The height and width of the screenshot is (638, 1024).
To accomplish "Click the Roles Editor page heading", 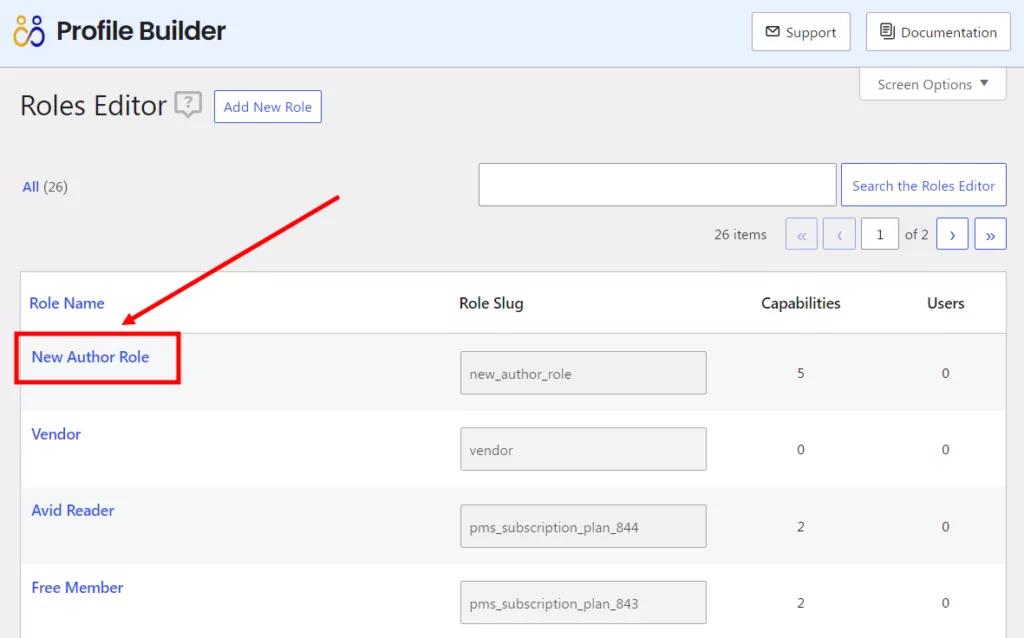I will pos(93,105).
